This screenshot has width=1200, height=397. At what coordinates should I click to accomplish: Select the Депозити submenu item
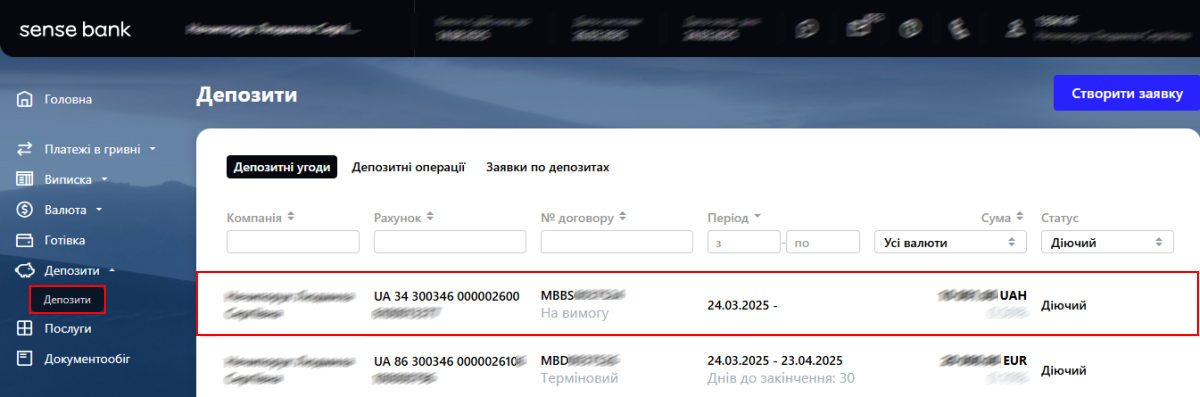coord(67,299)
